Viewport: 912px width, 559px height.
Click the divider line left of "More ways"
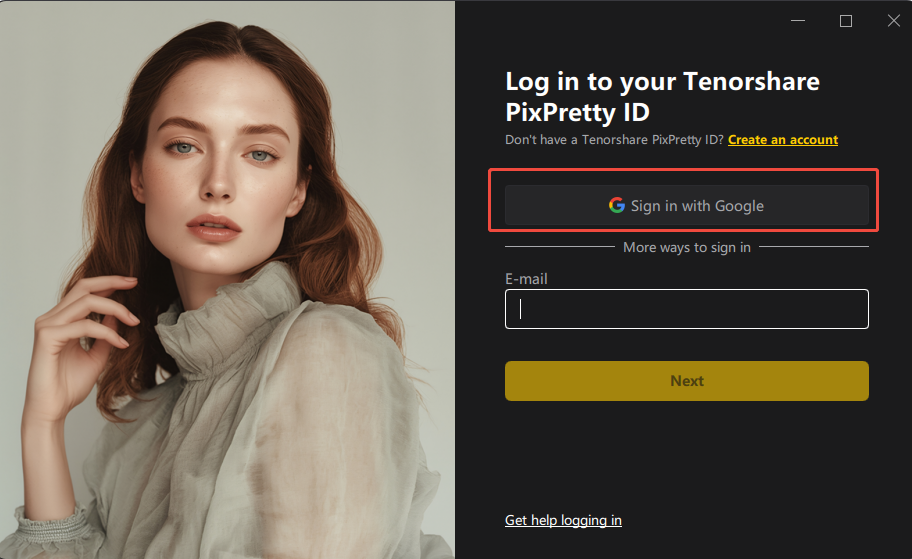coord(558,246)
